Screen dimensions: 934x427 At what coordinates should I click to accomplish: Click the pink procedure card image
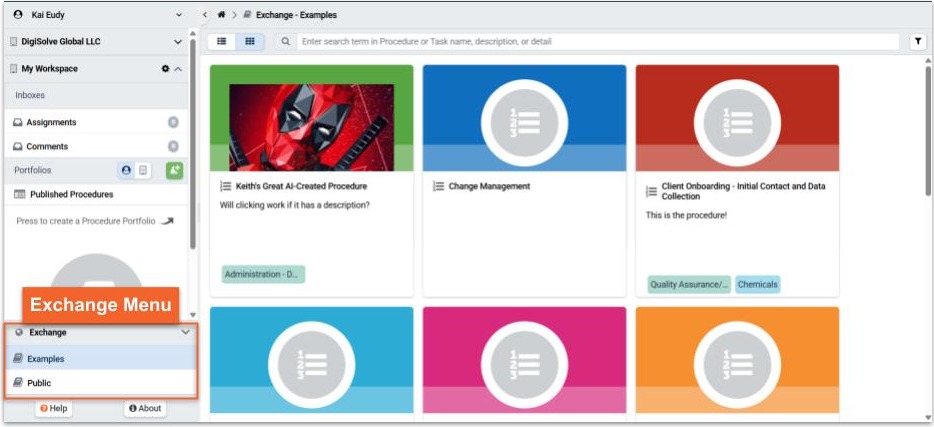pyautogui.click(x=524, y=360)
